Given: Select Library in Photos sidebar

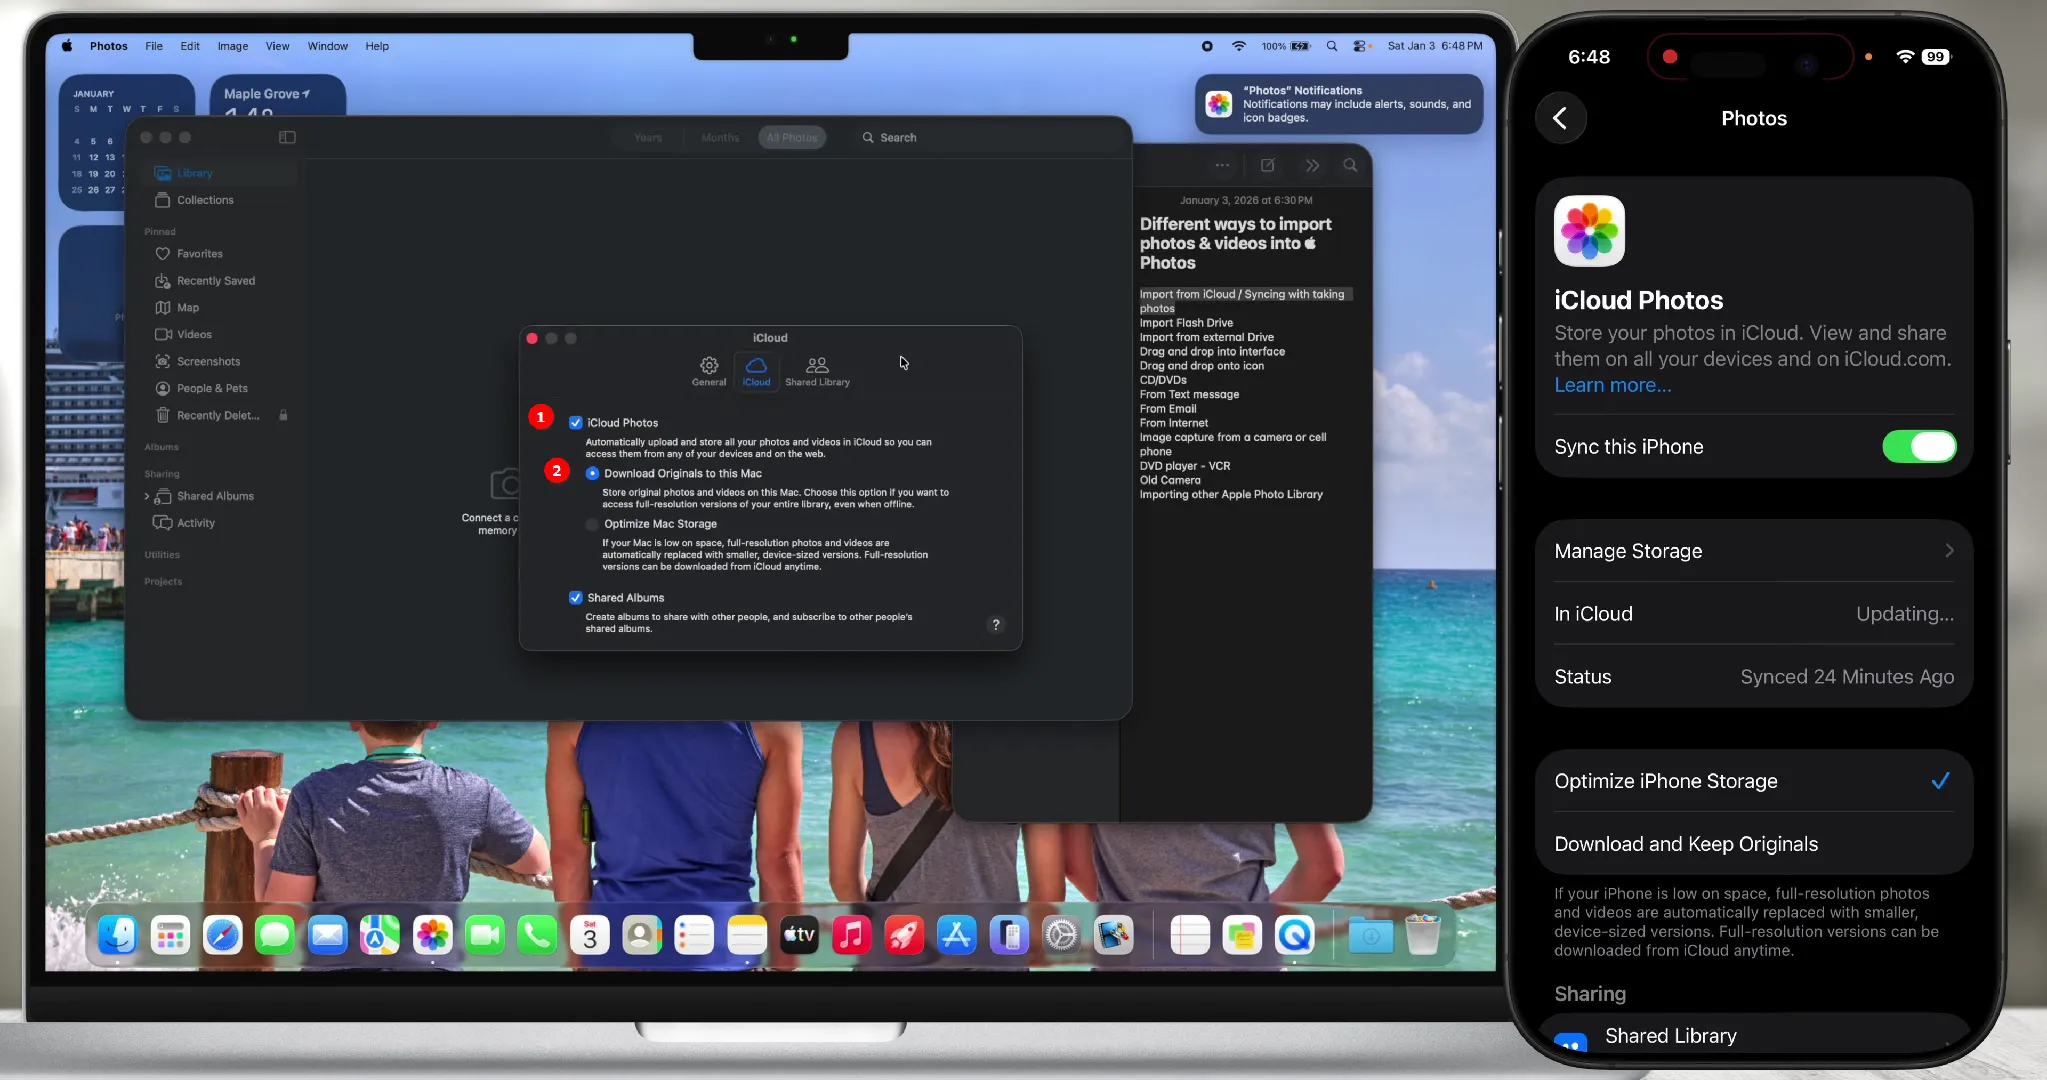Looking at the screenshot, I should tap(220, 173).
